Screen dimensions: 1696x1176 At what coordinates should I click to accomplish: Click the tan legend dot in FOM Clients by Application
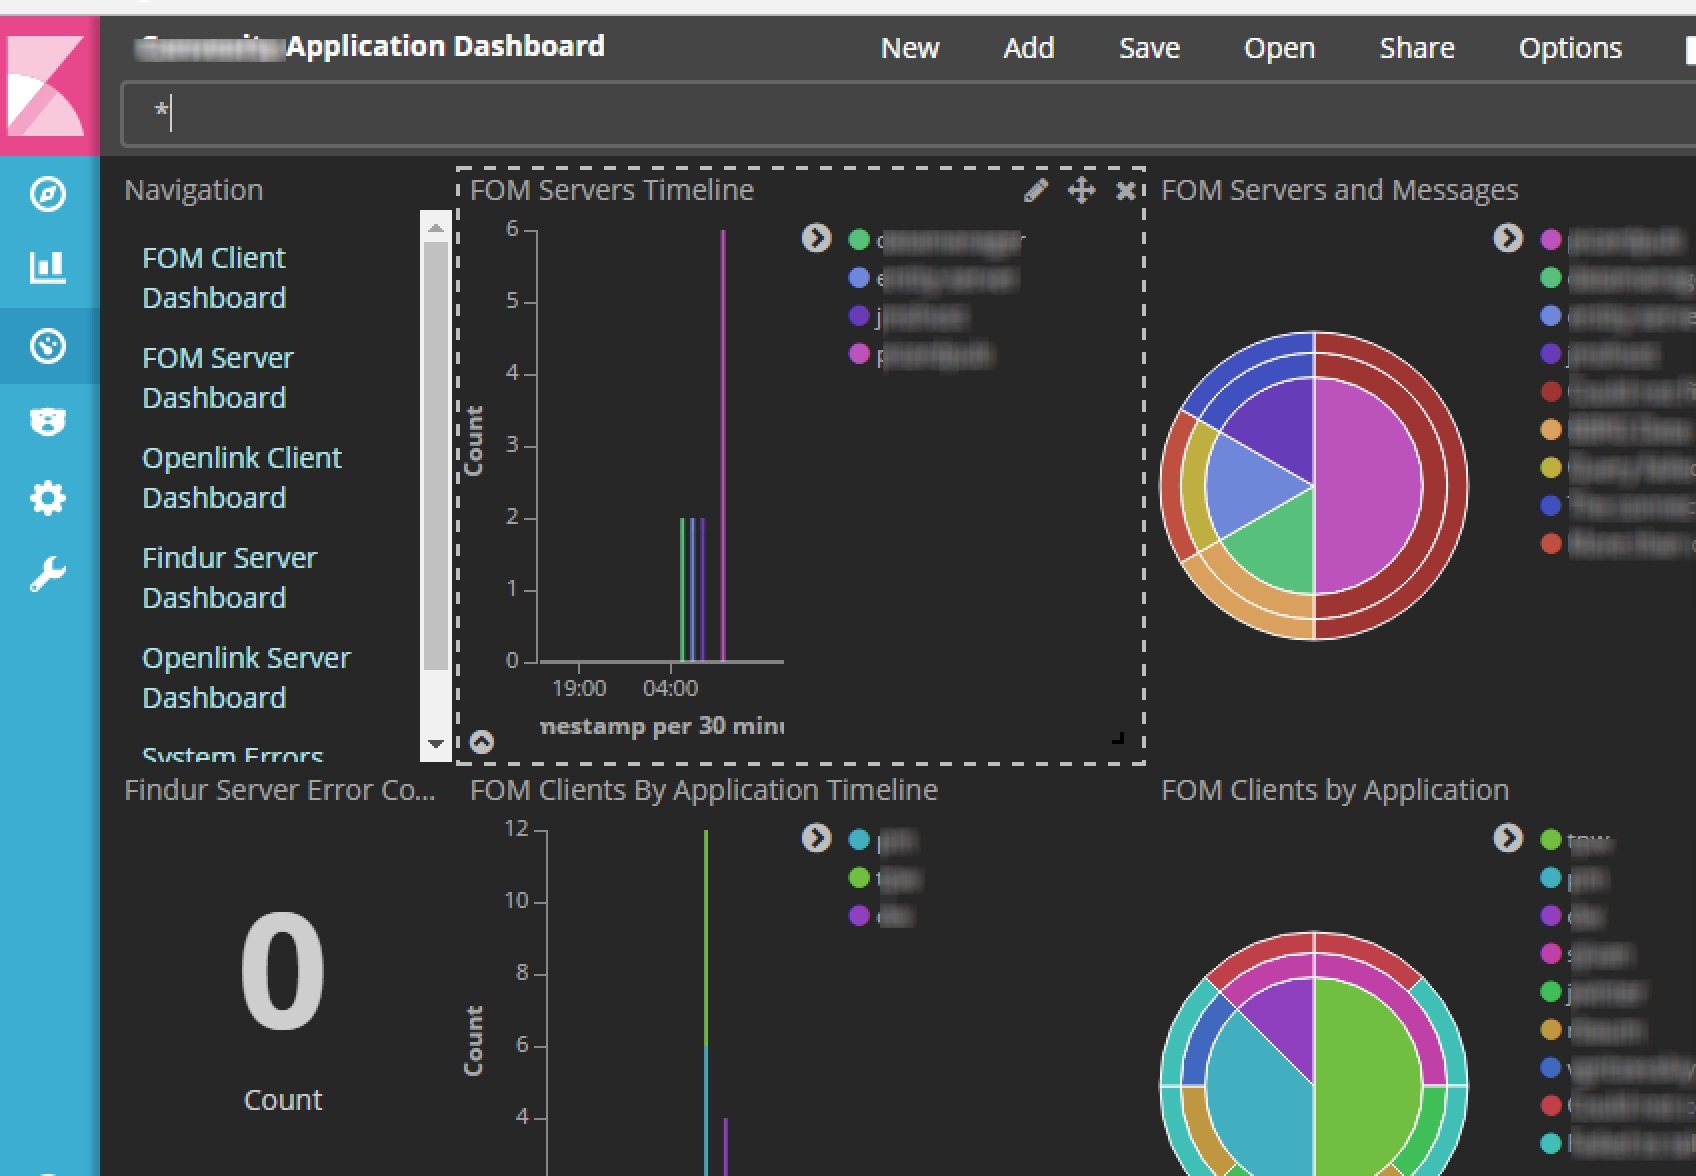point(1551,1029)
